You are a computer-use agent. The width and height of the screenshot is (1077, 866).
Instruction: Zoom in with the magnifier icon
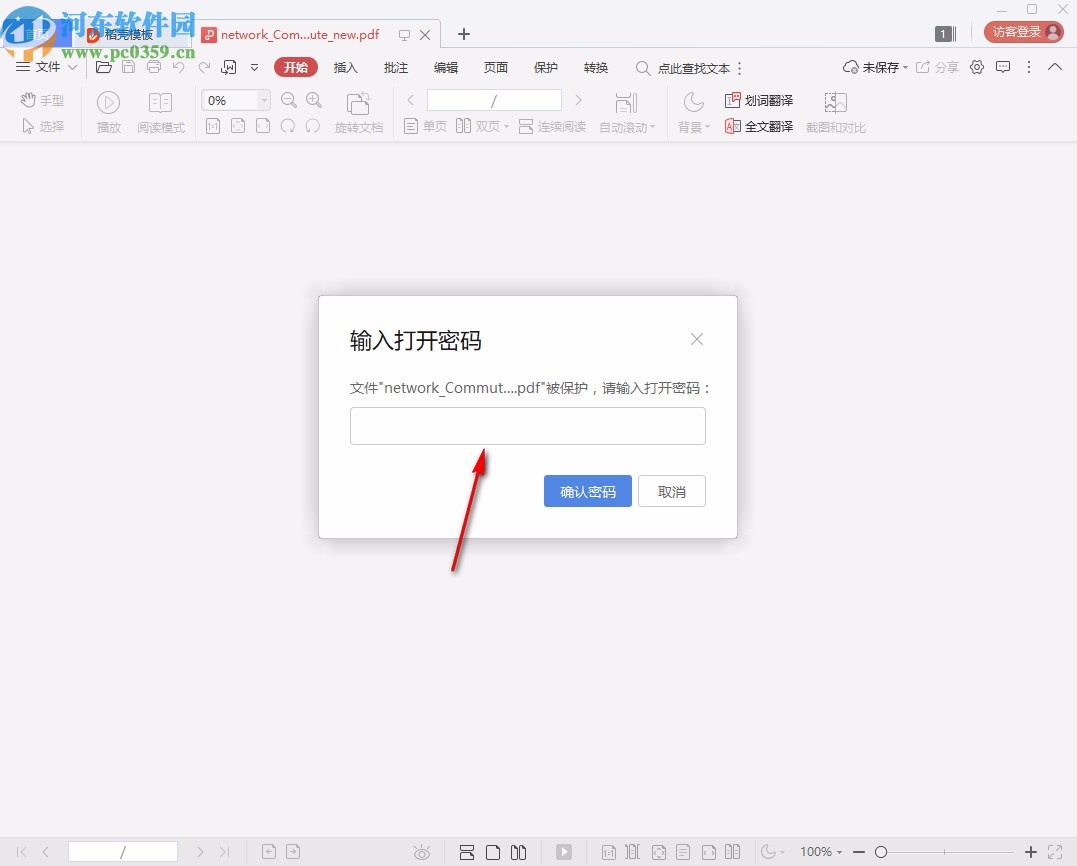pyautogui.click(x=314, y=100)
